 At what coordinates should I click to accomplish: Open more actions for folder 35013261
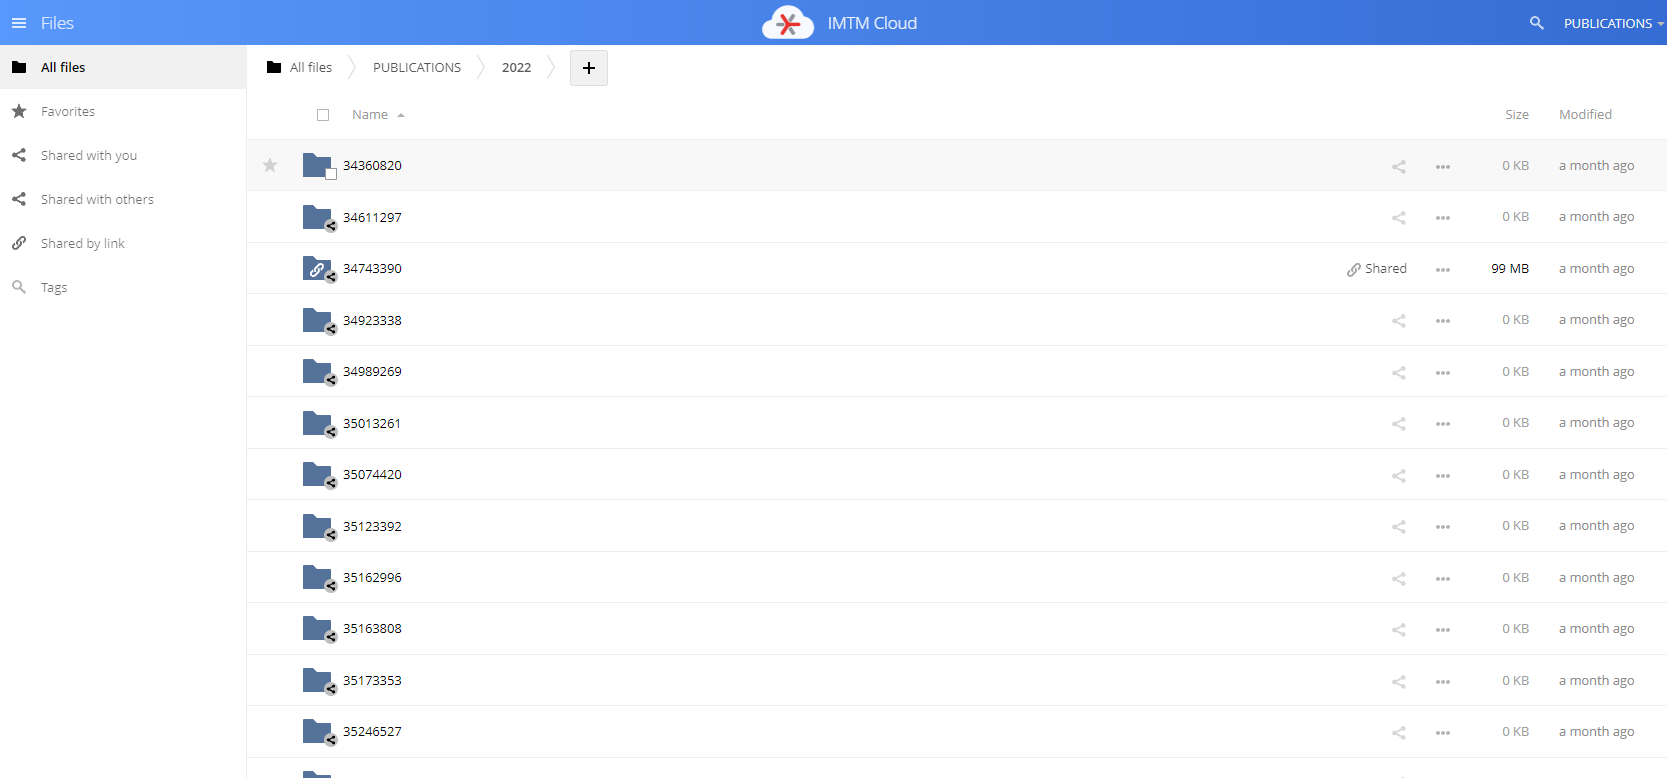(x=1443, y=424)
